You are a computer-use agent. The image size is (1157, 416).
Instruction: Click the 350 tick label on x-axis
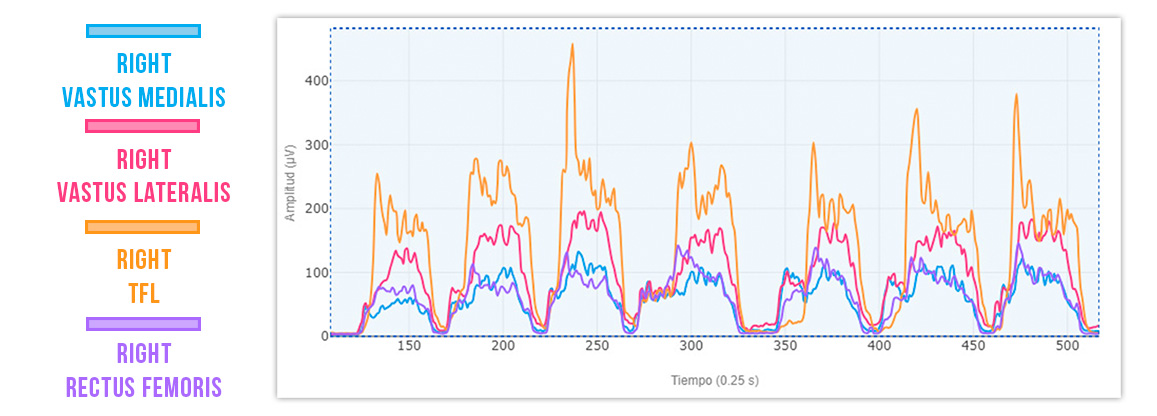tap(785, 346)
